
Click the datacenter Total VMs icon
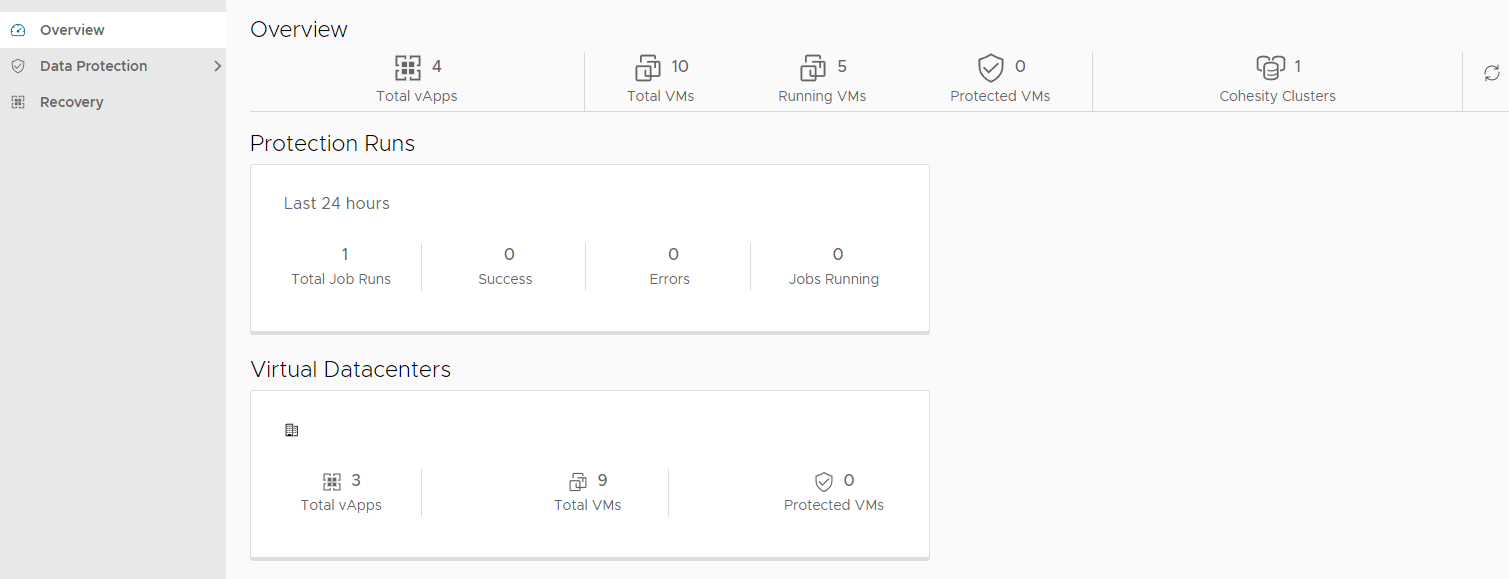click(x=578, y=482)
